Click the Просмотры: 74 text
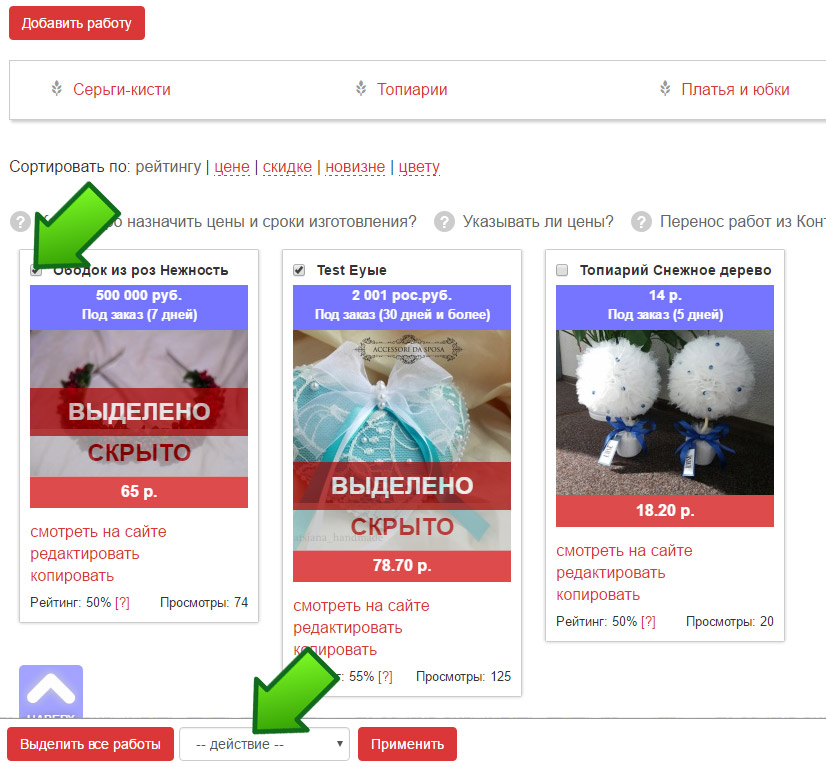The height and width of the screenshot is (767, 826). pyautogui.click(x=204, y=603)
